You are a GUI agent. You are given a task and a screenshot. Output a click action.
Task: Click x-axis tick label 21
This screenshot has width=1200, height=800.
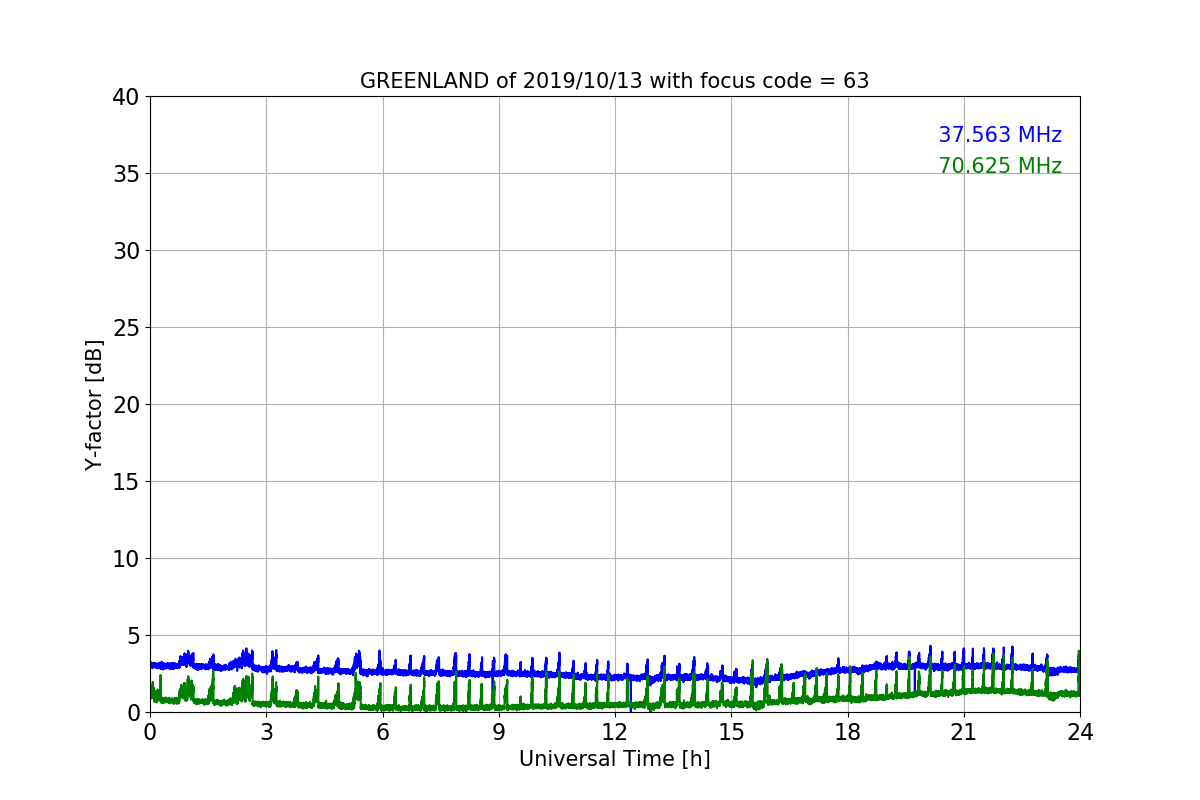click(964, 732)
